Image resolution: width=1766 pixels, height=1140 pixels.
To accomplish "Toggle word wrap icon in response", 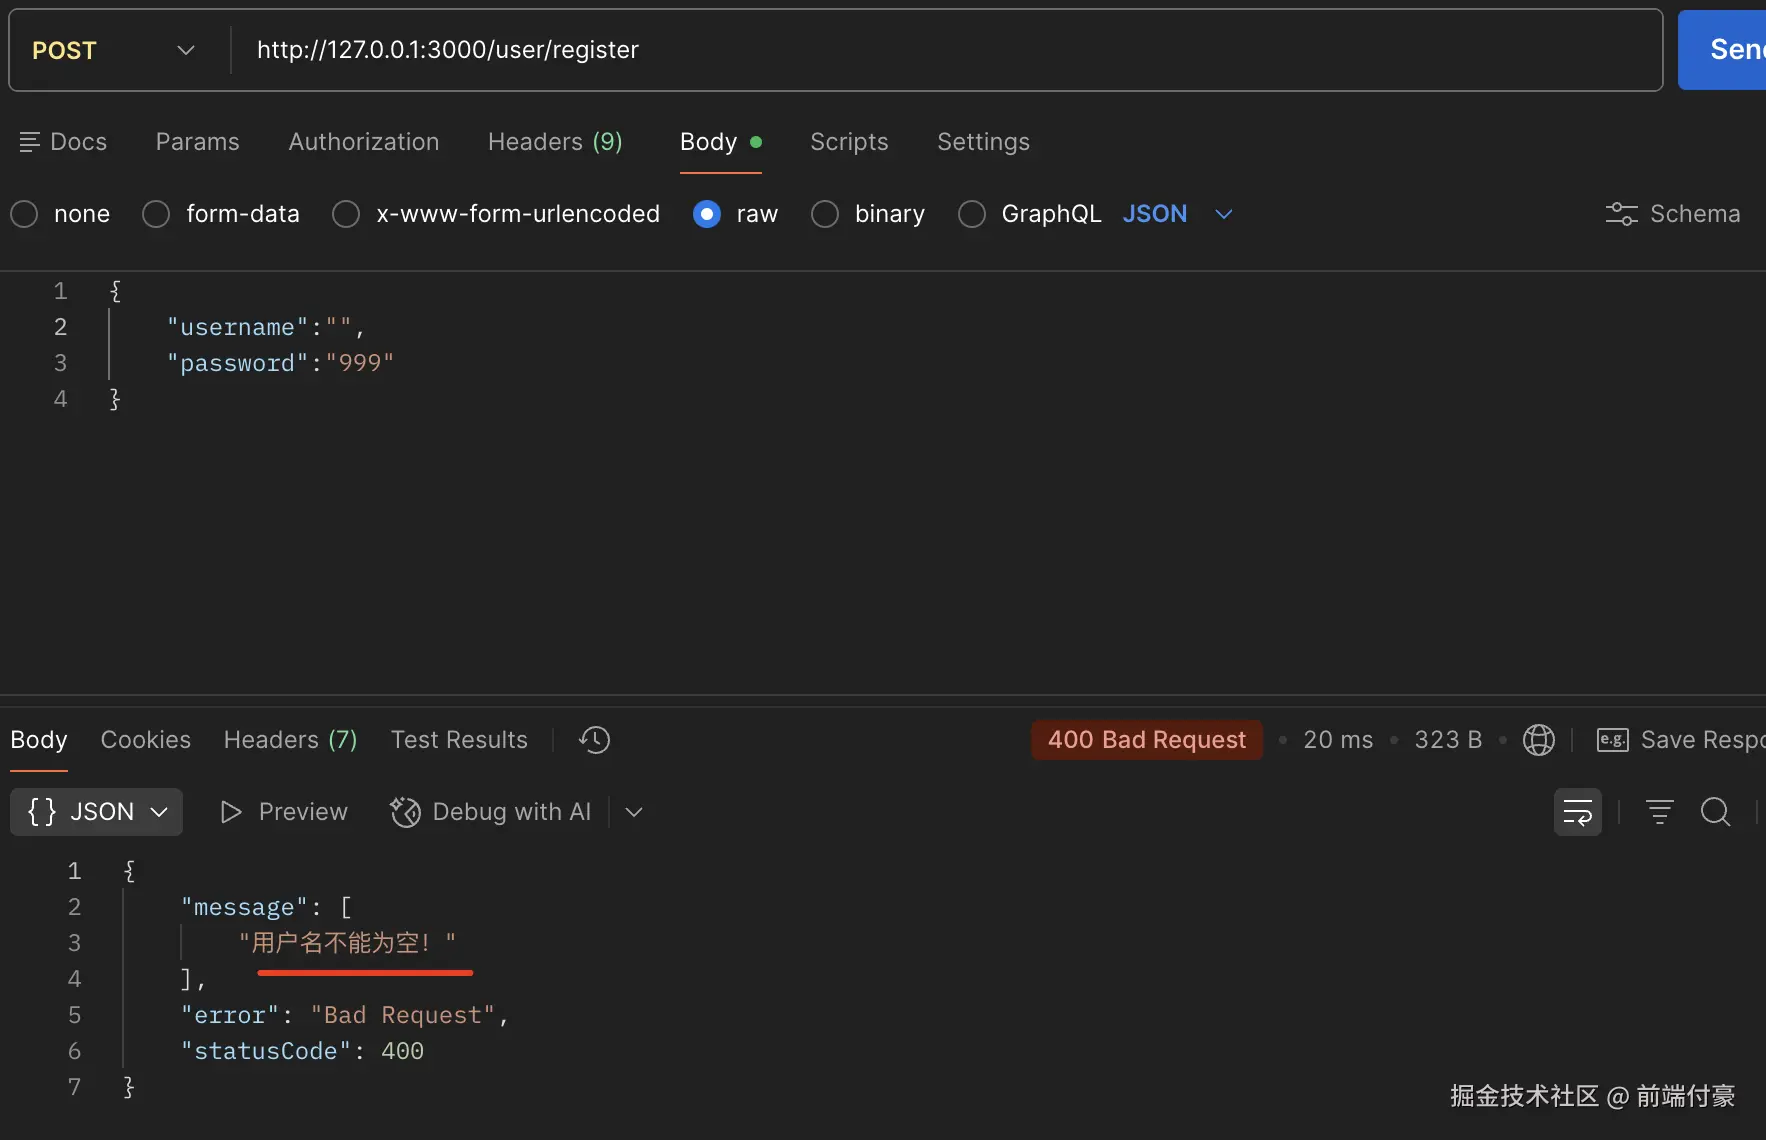I will click(1577, 812).
